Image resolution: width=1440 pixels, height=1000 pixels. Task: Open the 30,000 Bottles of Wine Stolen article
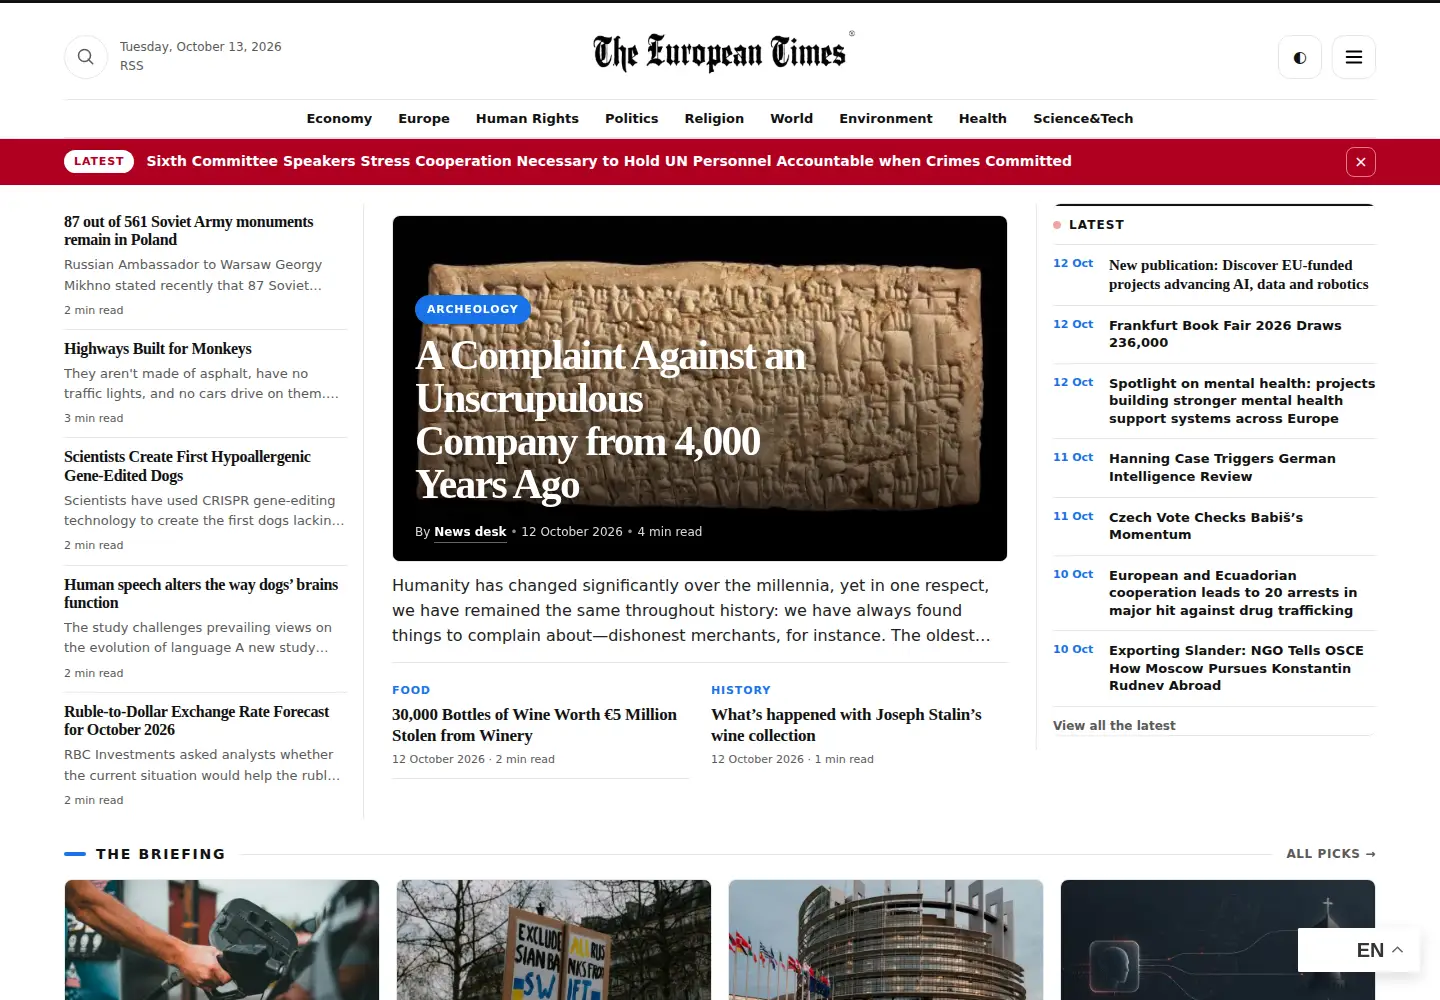534,725
